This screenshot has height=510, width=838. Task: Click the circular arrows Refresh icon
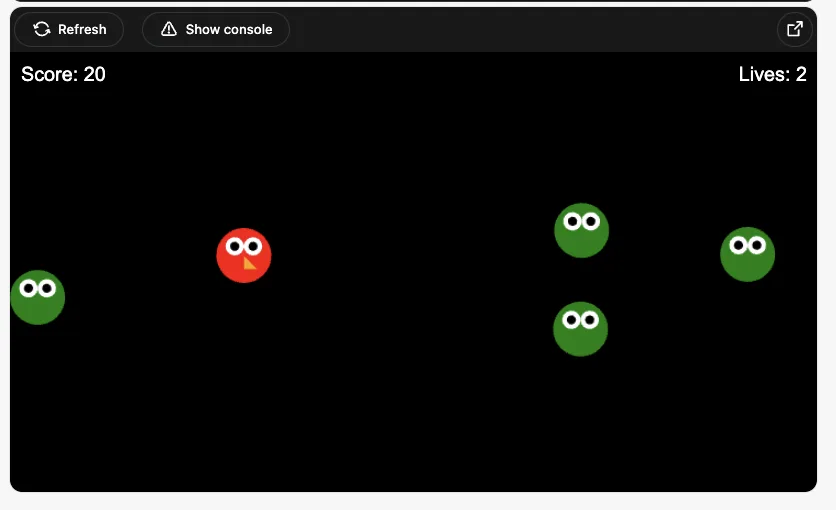42,29
